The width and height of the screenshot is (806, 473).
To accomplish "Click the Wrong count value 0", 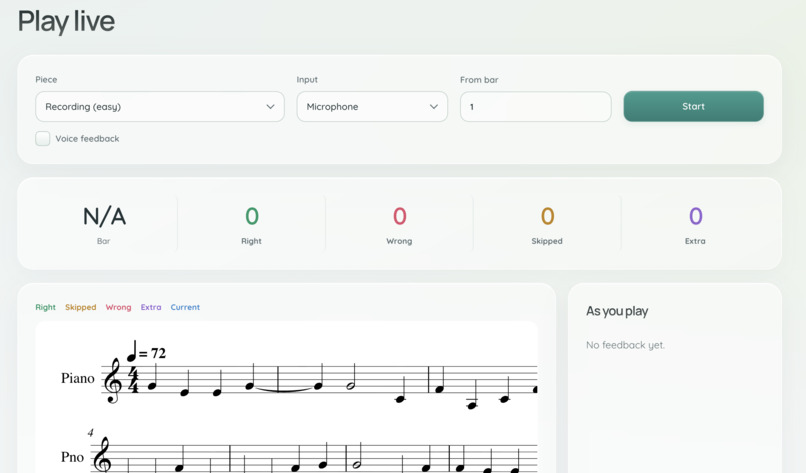I will [x=399, y=216].
